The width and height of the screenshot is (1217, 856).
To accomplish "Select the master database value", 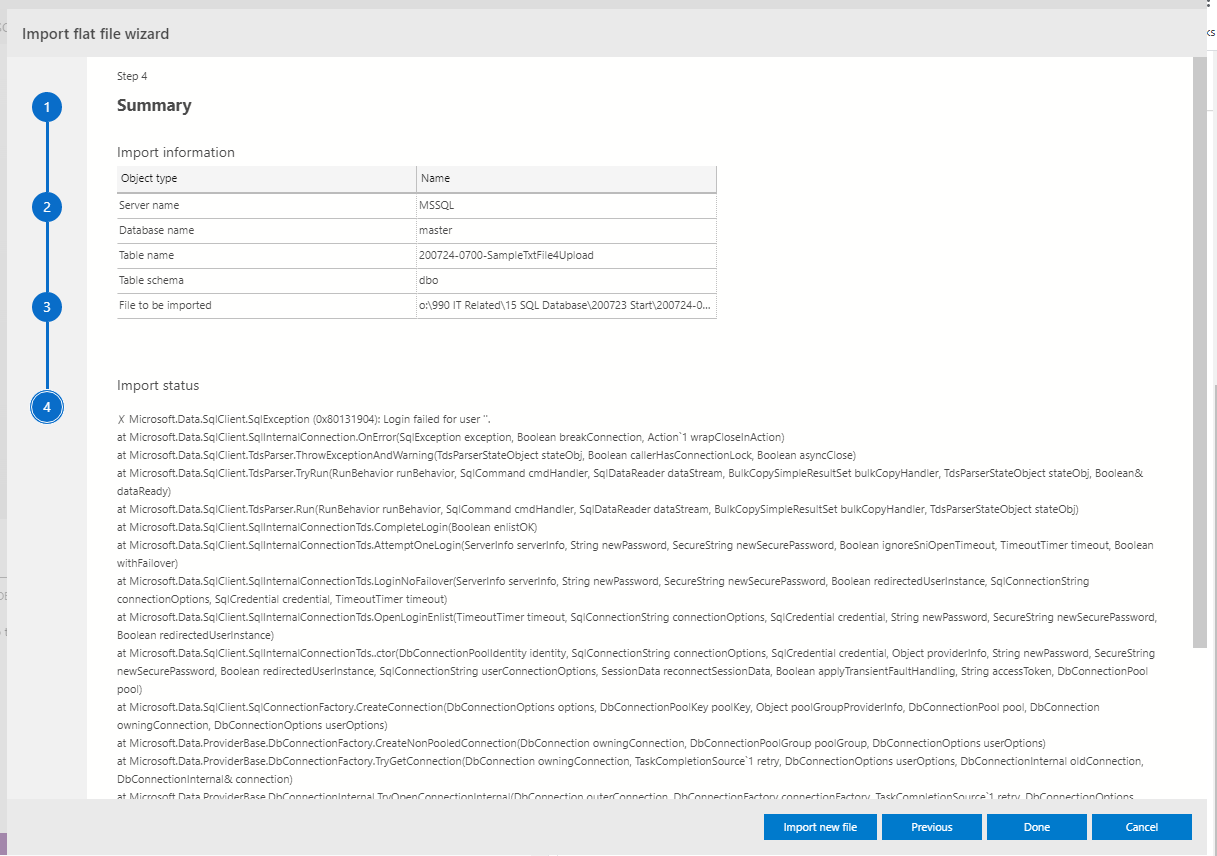I will [x=436, y=230].
